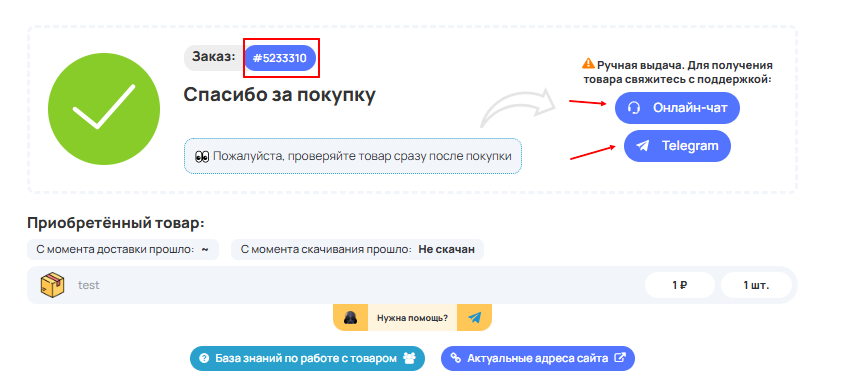Click the headset icon in Онлайн-чат button

pyautogui.click(x=634, y=108)
